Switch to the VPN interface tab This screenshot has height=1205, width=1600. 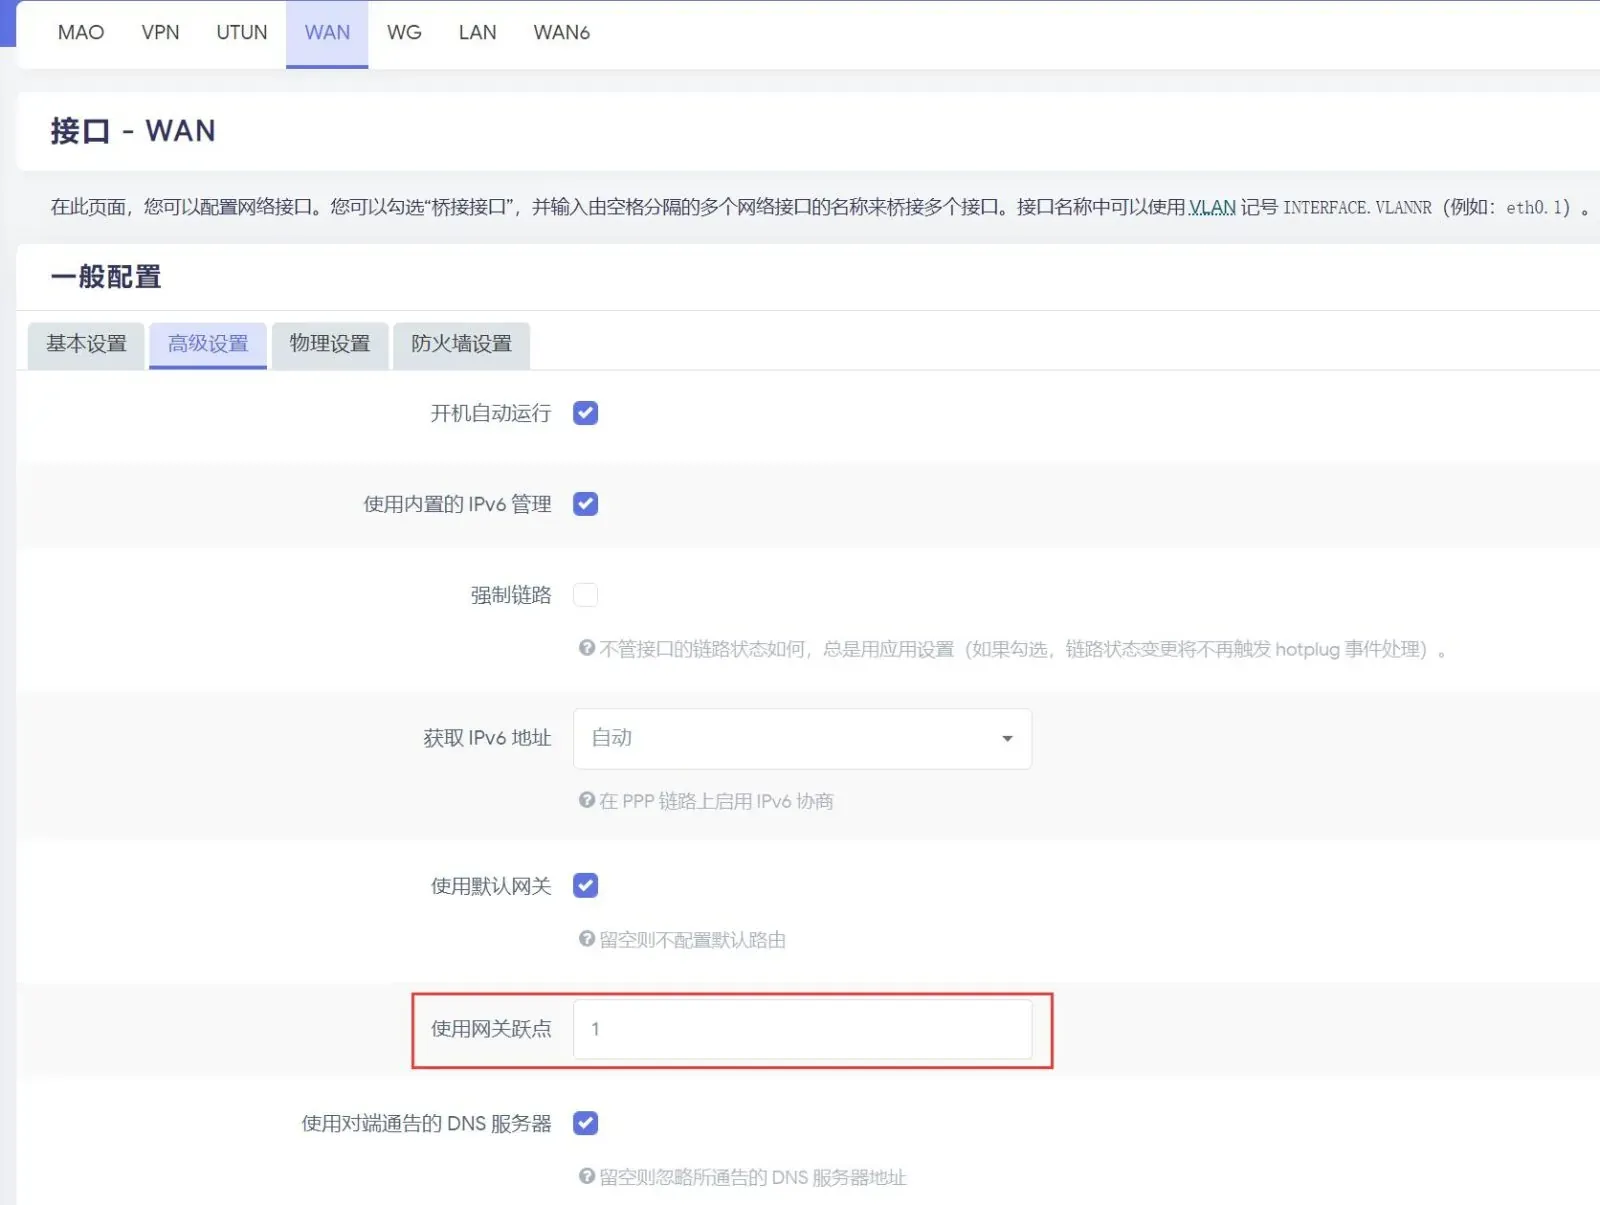pyautogui.click(x=160, y=32)
